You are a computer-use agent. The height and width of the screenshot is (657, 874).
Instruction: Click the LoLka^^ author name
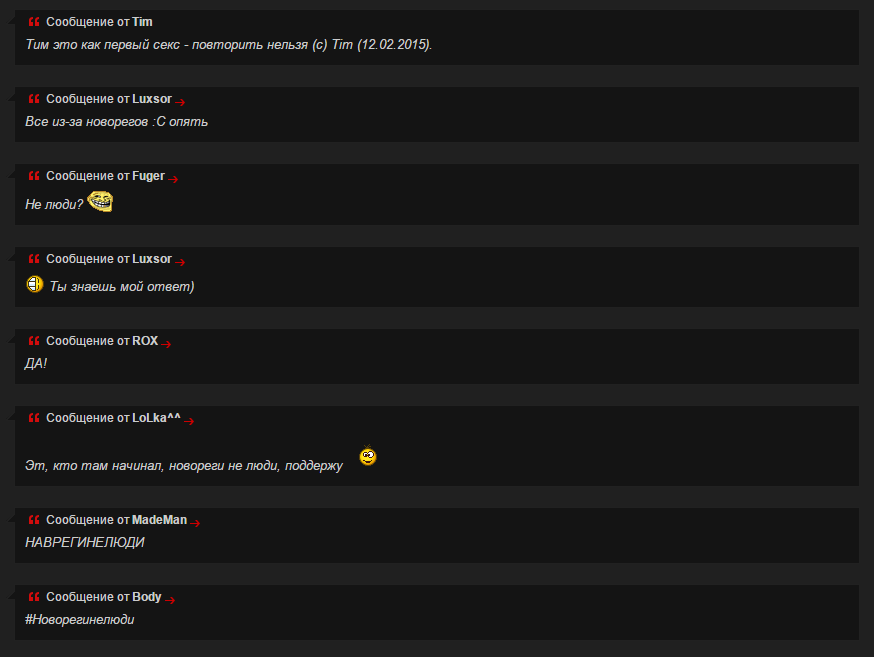pos(156,417)
